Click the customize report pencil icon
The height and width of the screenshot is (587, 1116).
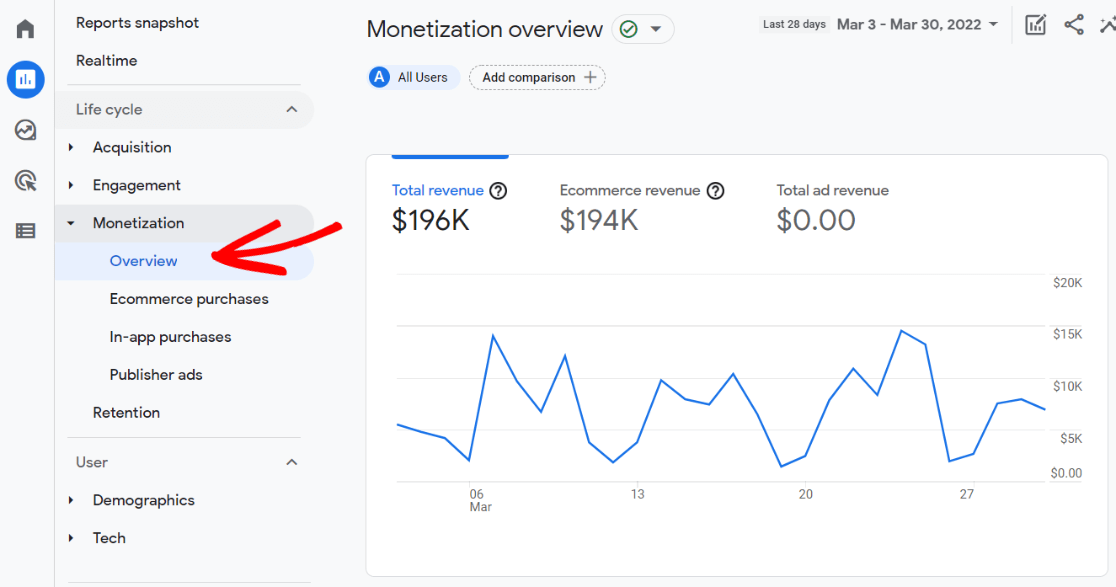[1035, 24]
